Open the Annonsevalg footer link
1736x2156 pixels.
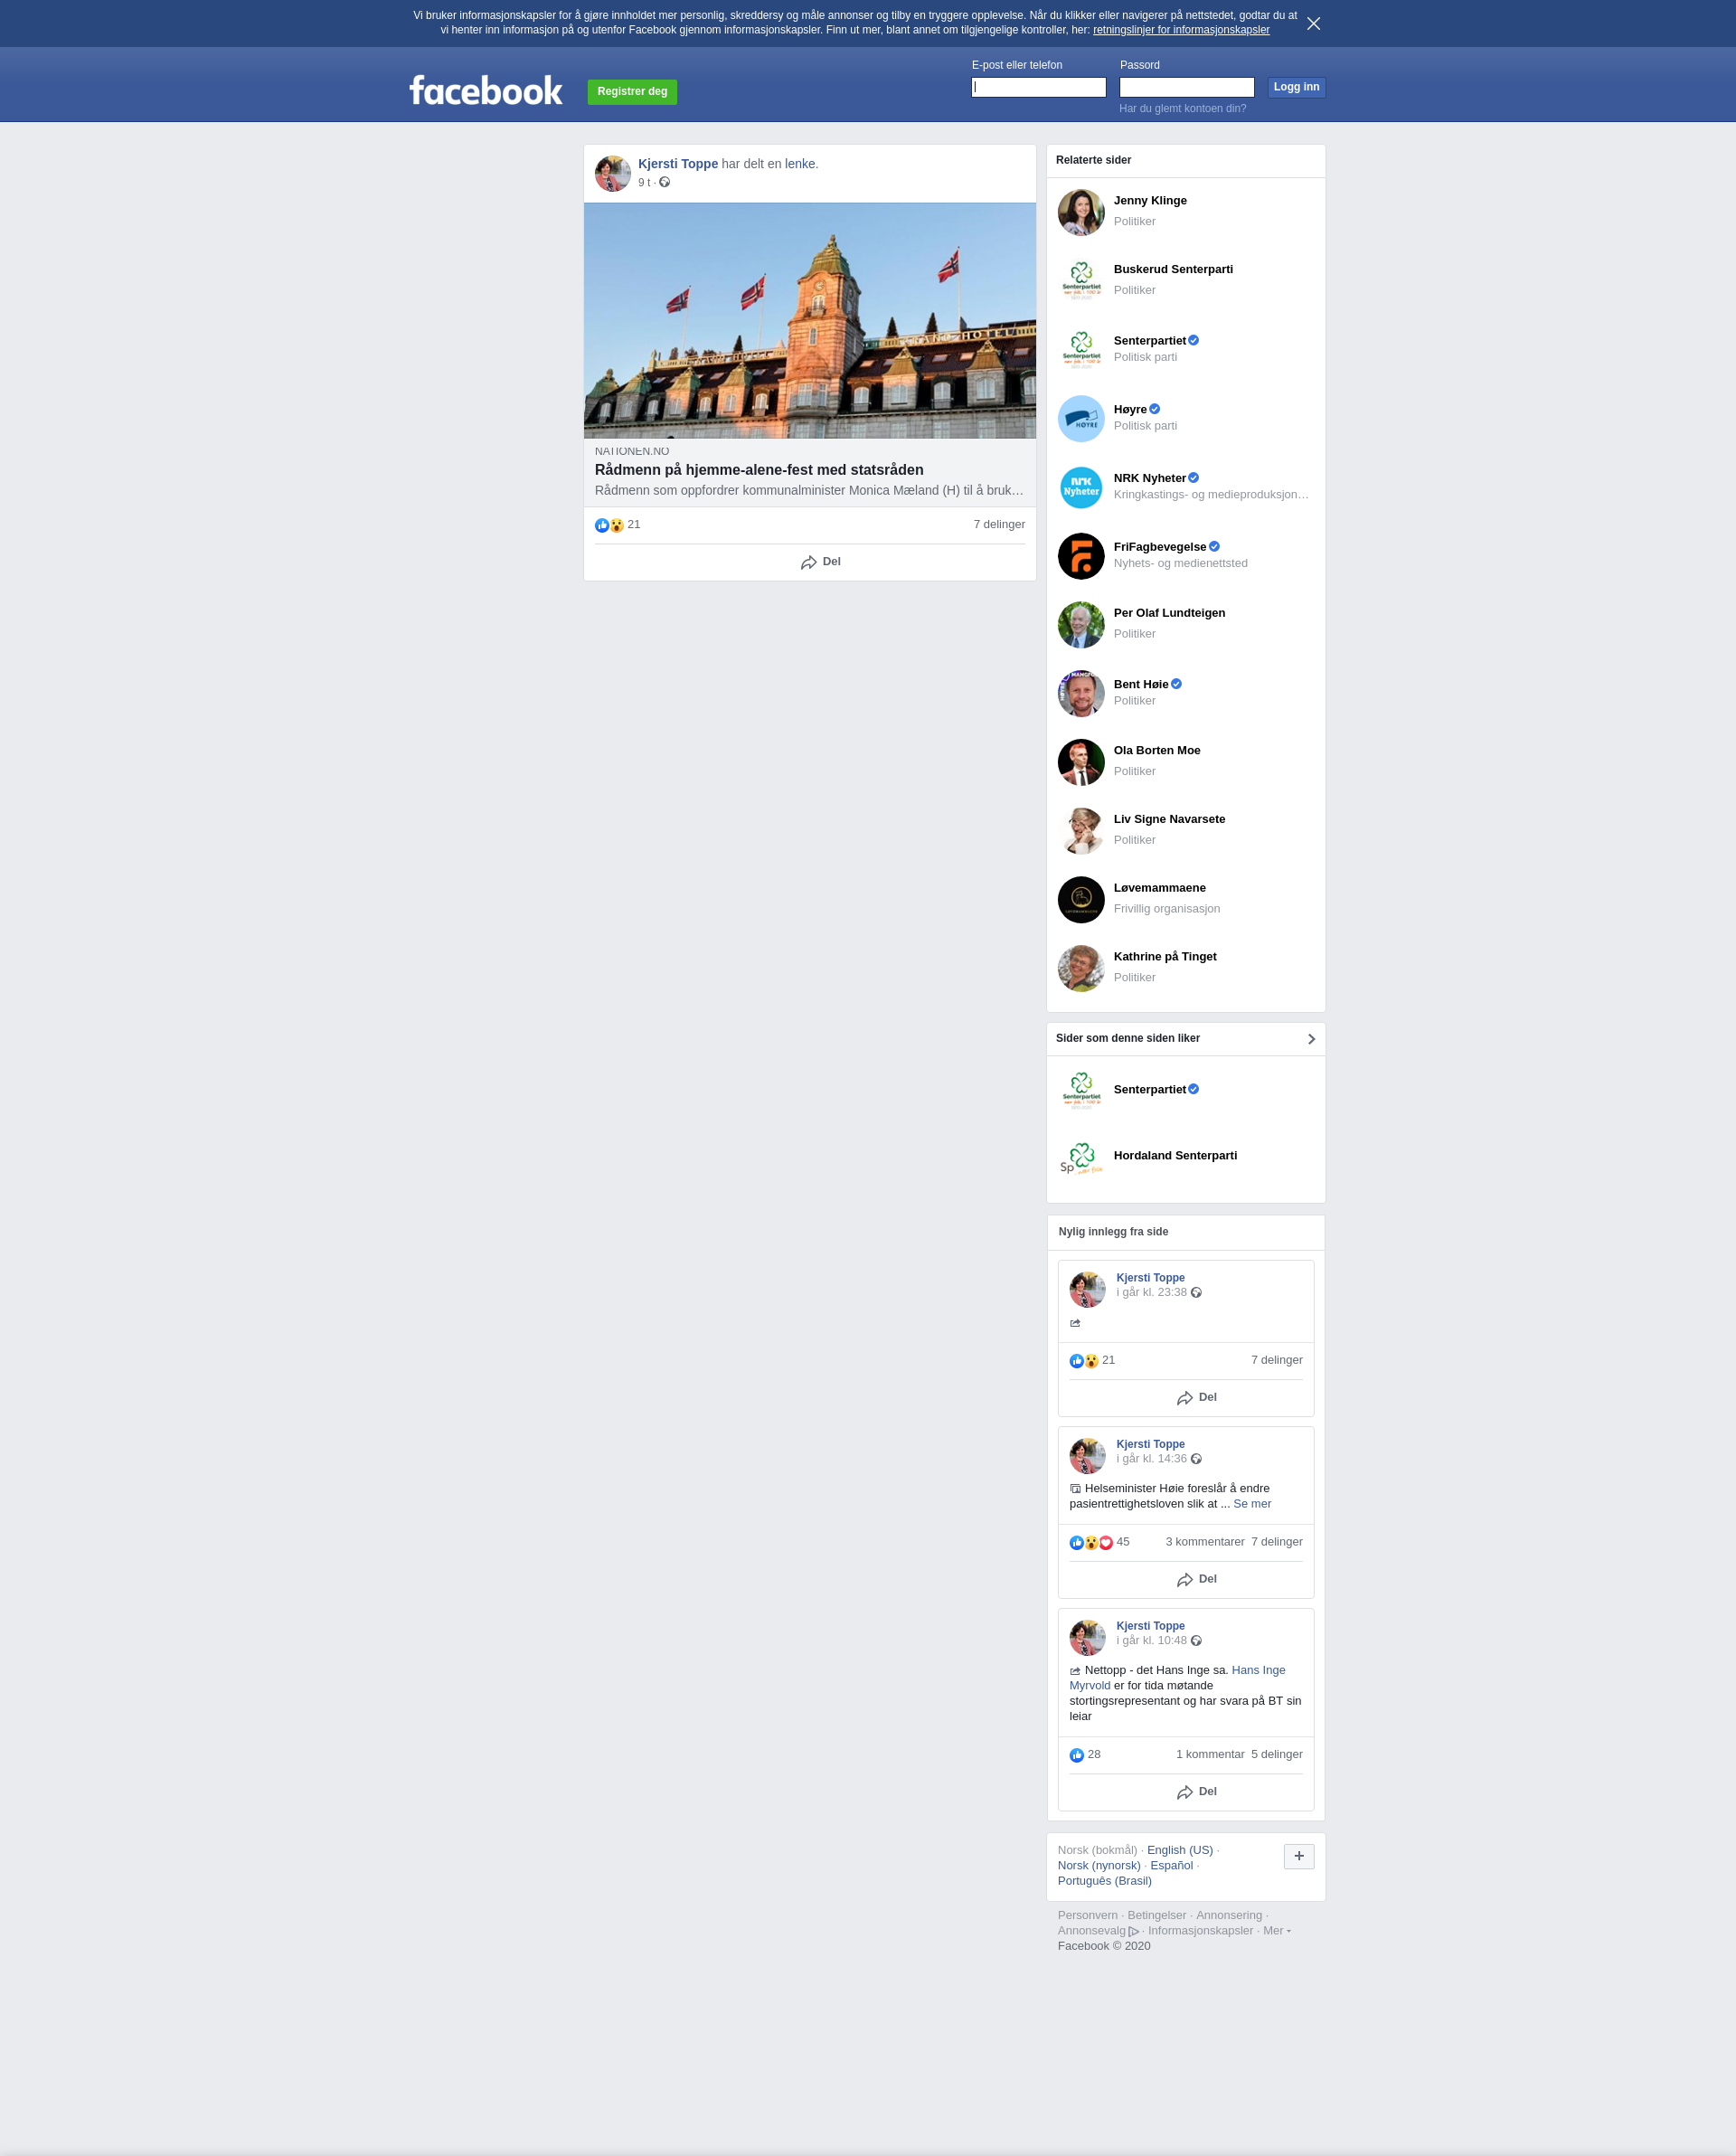[x=1098, y=1931]
